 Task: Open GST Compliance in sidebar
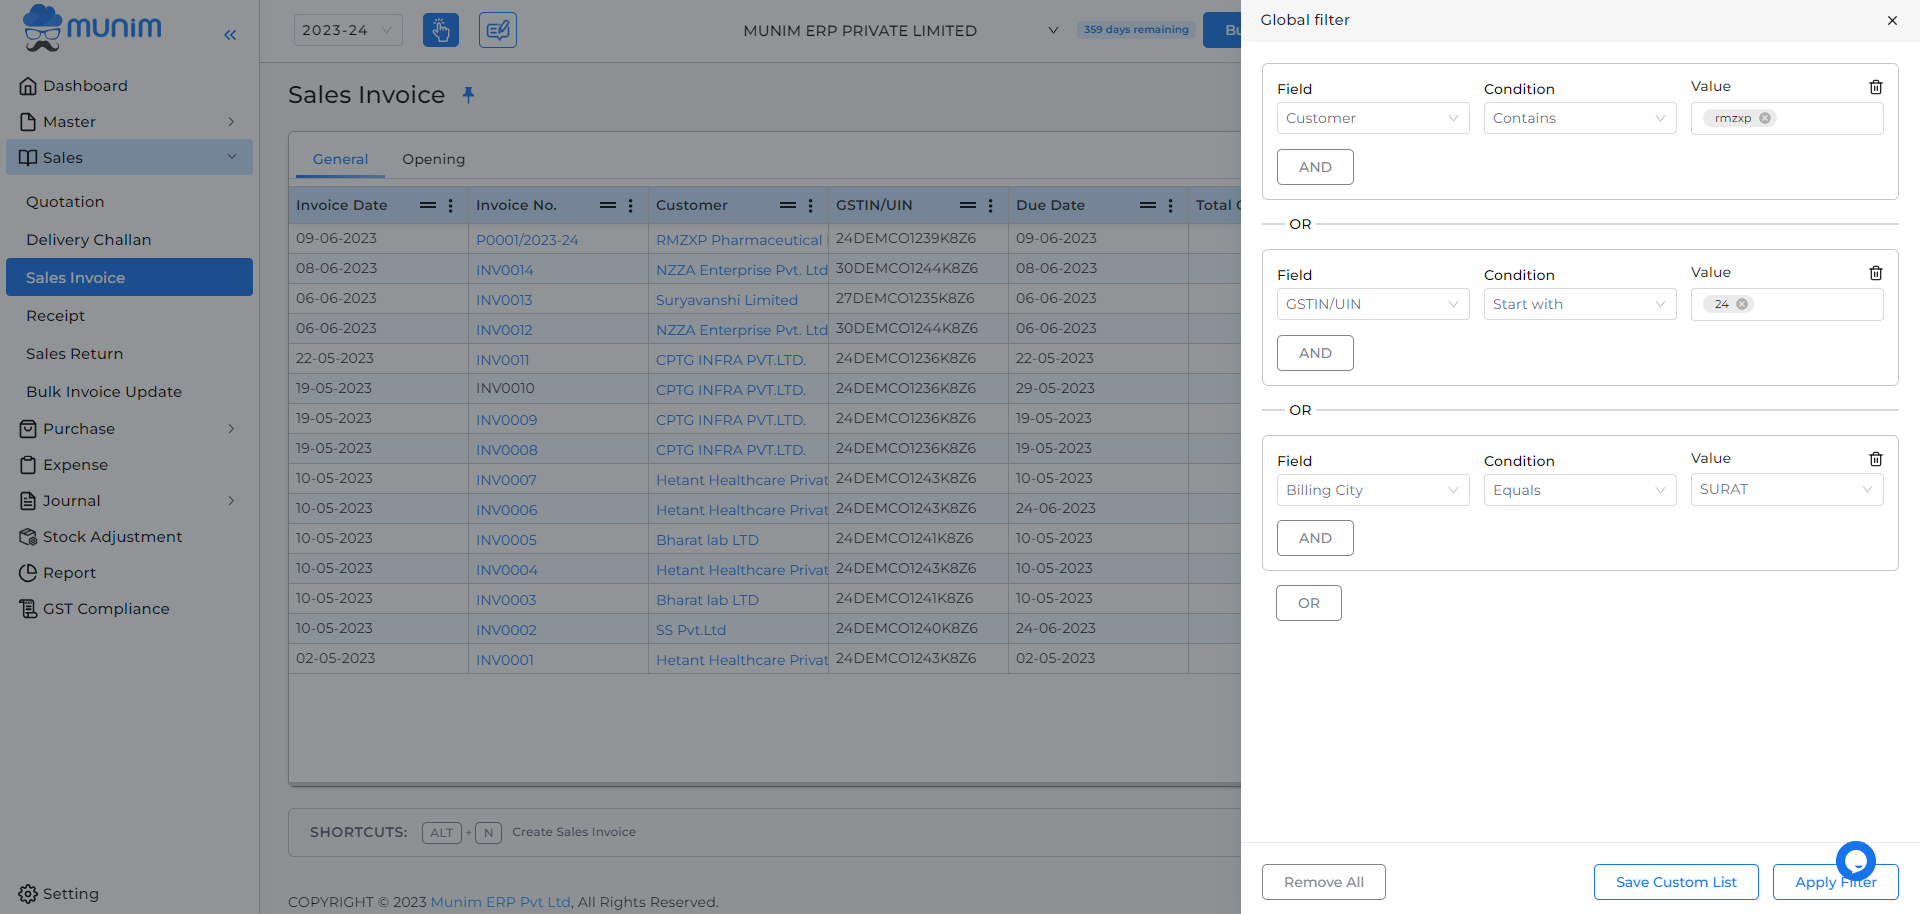(129, 609)
